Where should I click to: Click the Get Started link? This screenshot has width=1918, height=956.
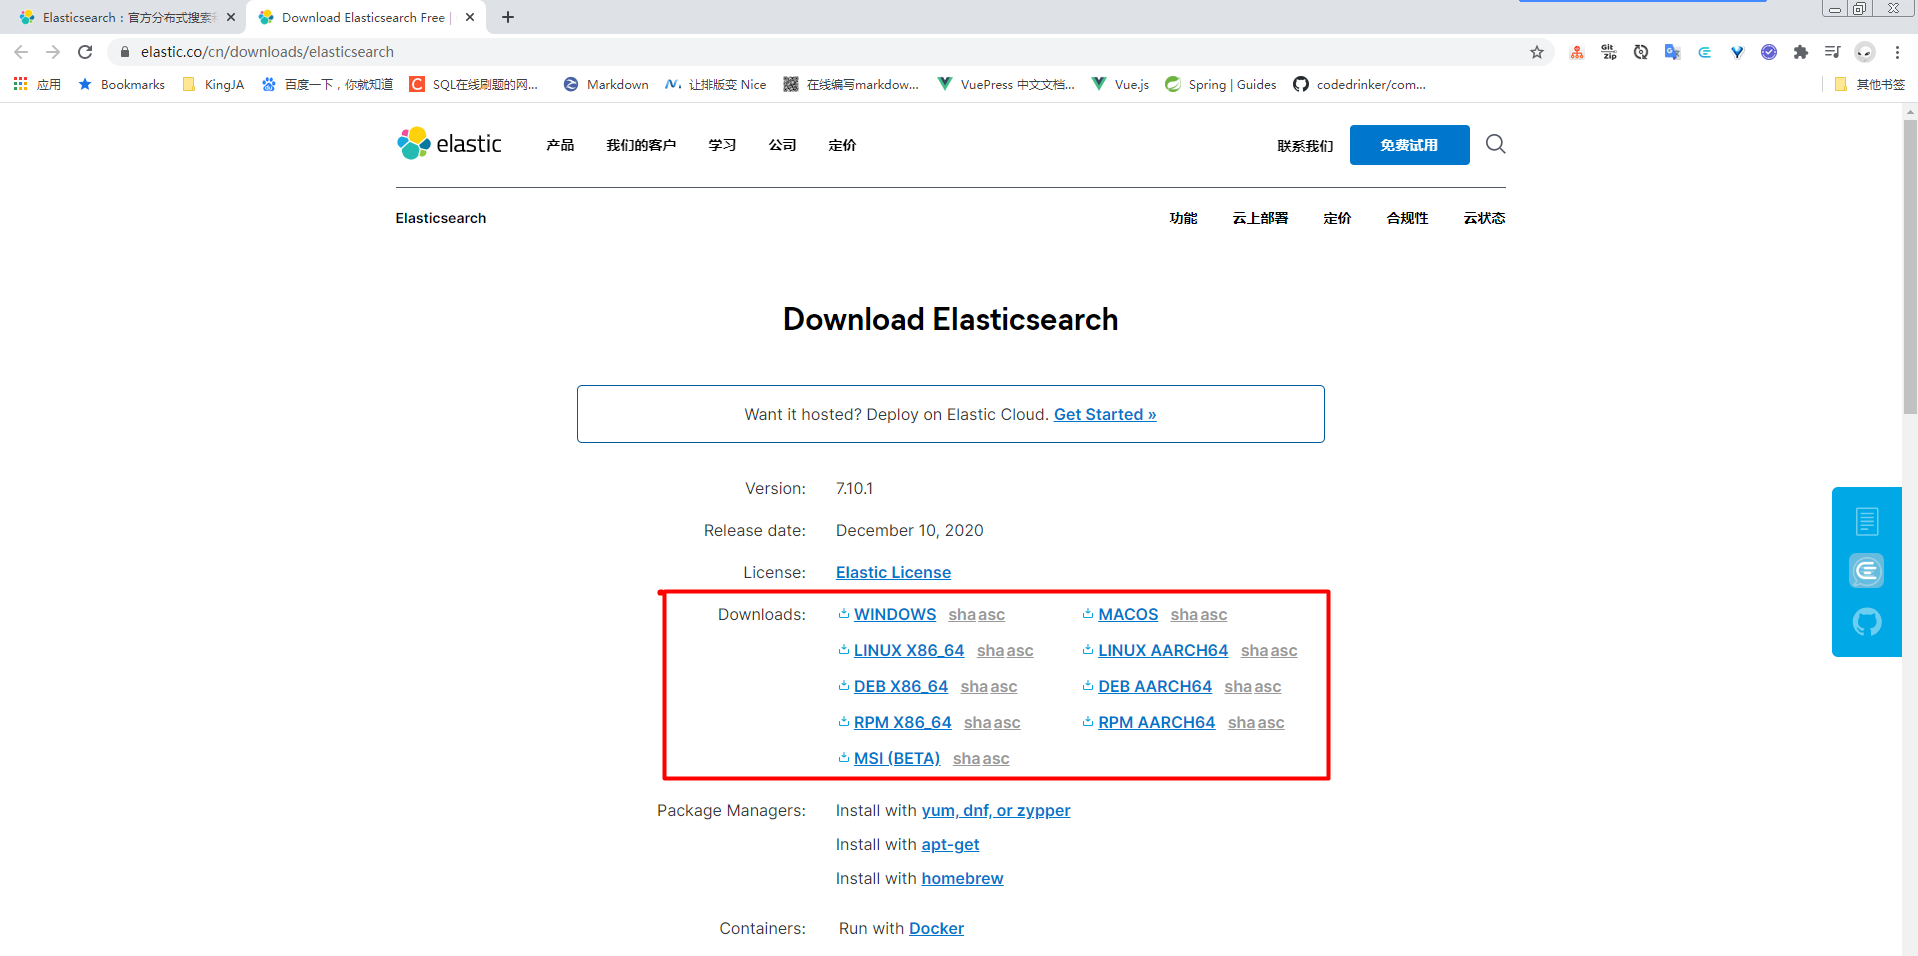(1105, 414)
